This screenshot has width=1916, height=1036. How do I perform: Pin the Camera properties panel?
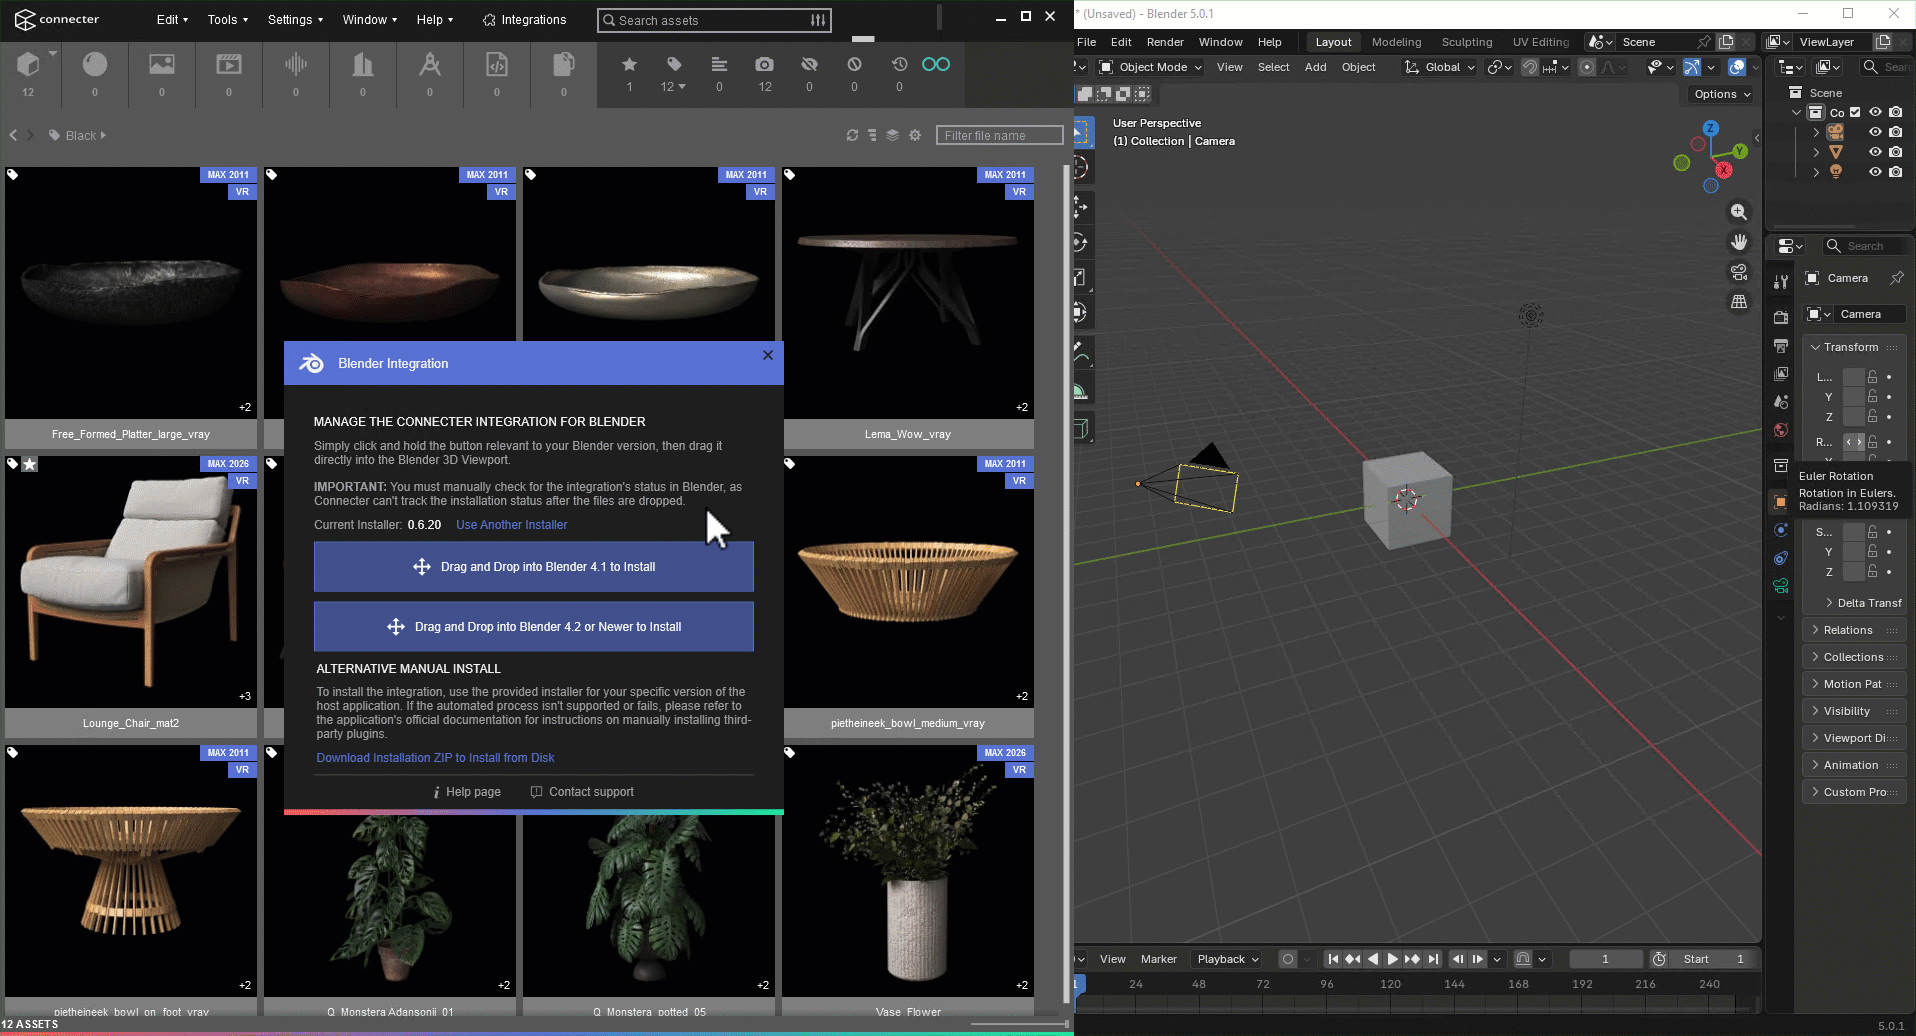[x=1896, y=278]
